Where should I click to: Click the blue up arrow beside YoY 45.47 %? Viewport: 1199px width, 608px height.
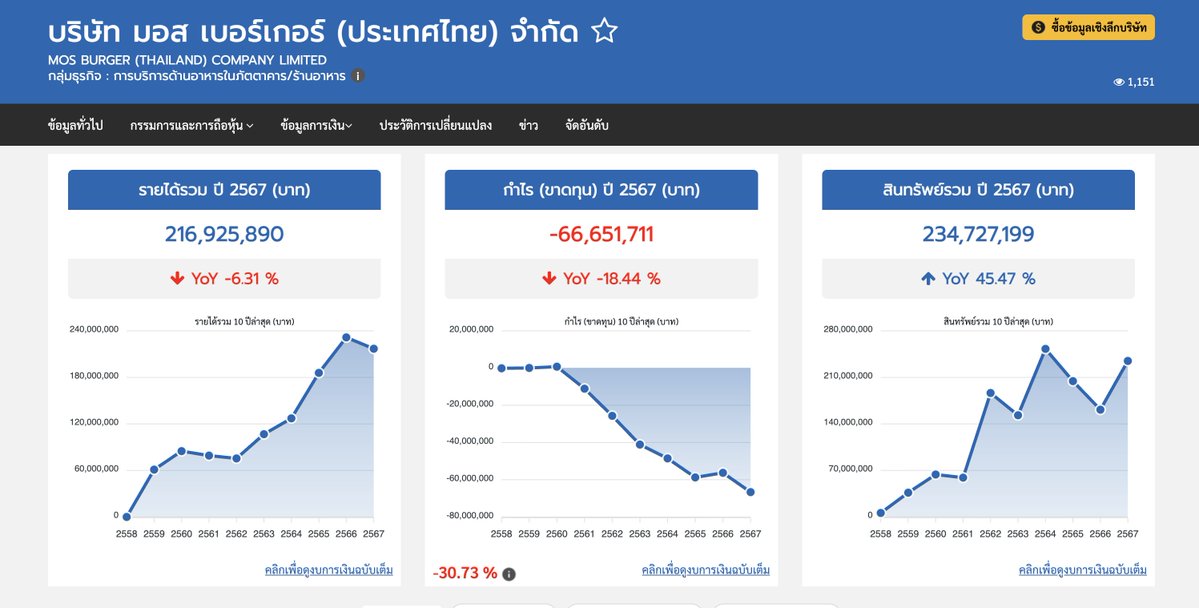(928, 278)
